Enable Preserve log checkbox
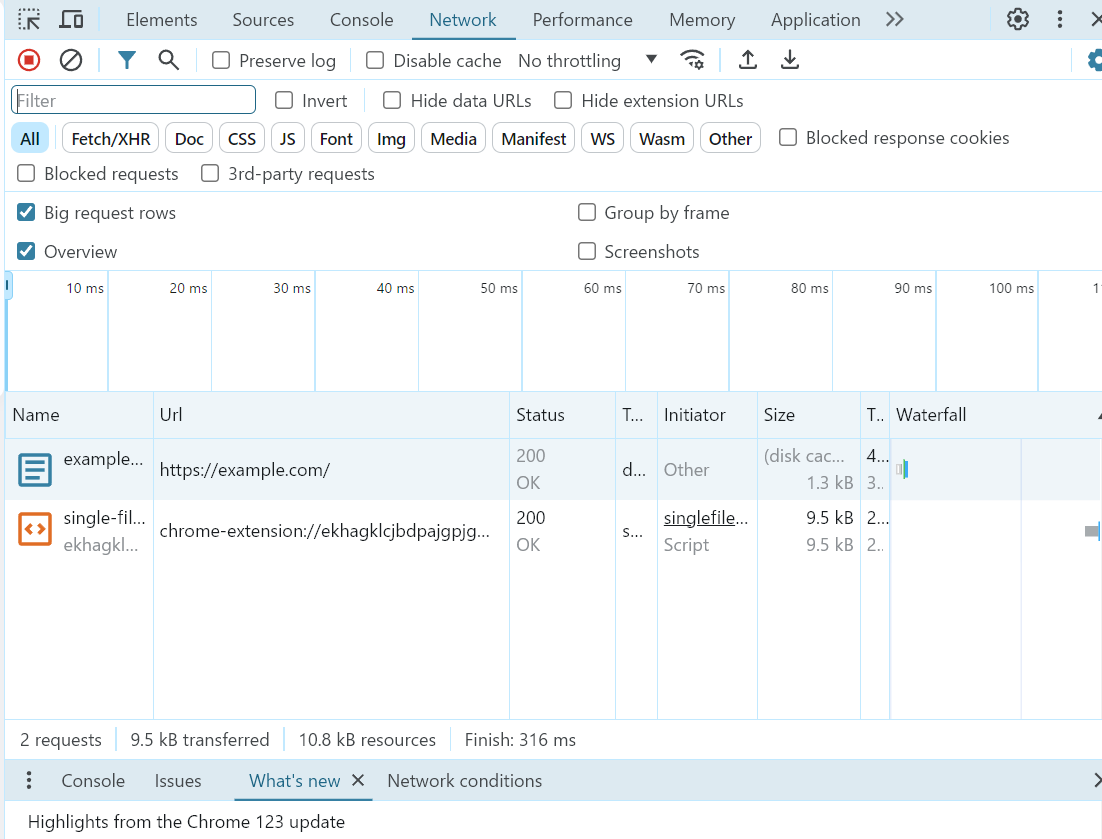 (221, 61)
